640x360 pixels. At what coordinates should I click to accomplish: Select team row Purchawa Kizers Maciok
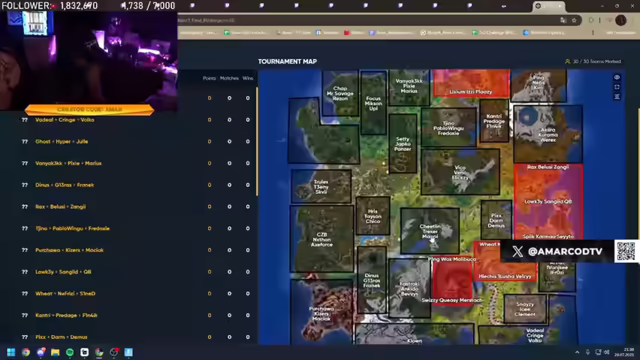click(139, 250)
